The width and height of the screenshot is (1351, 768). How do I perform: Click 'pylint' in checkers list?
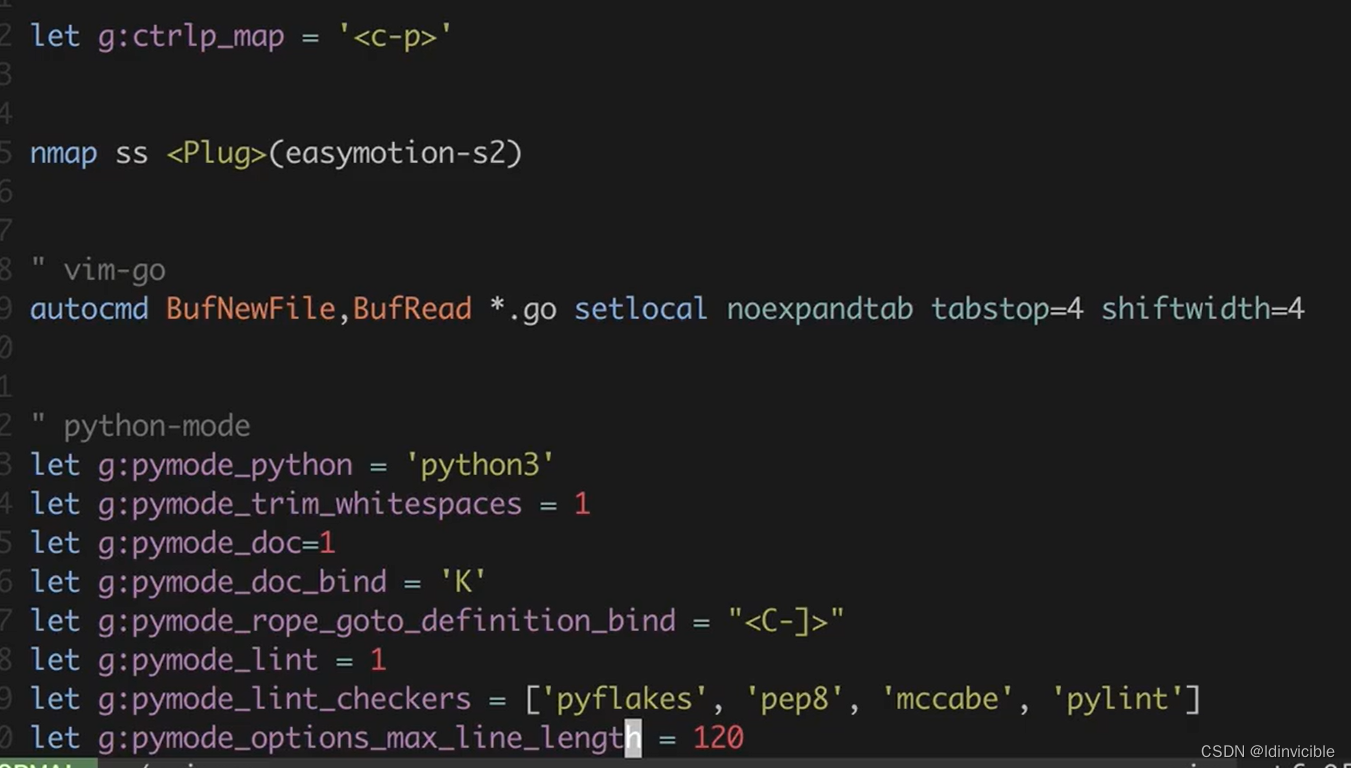pyautogui.click(x=1118, y=699)
